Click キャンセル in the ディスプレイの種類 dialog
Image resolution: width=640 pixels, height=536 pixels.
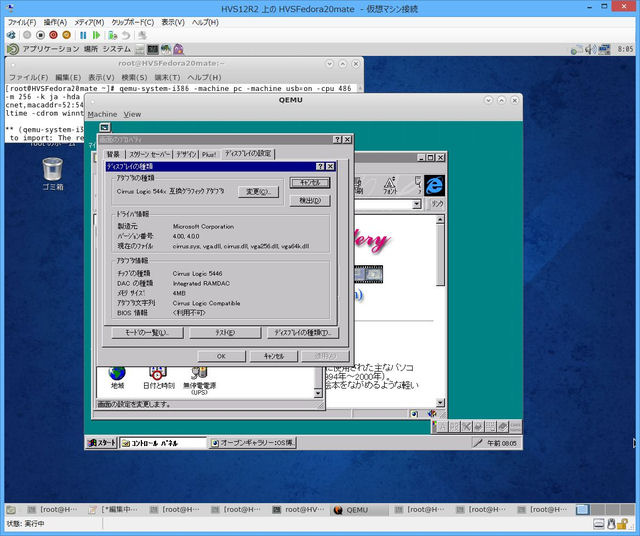coord(310,182)
